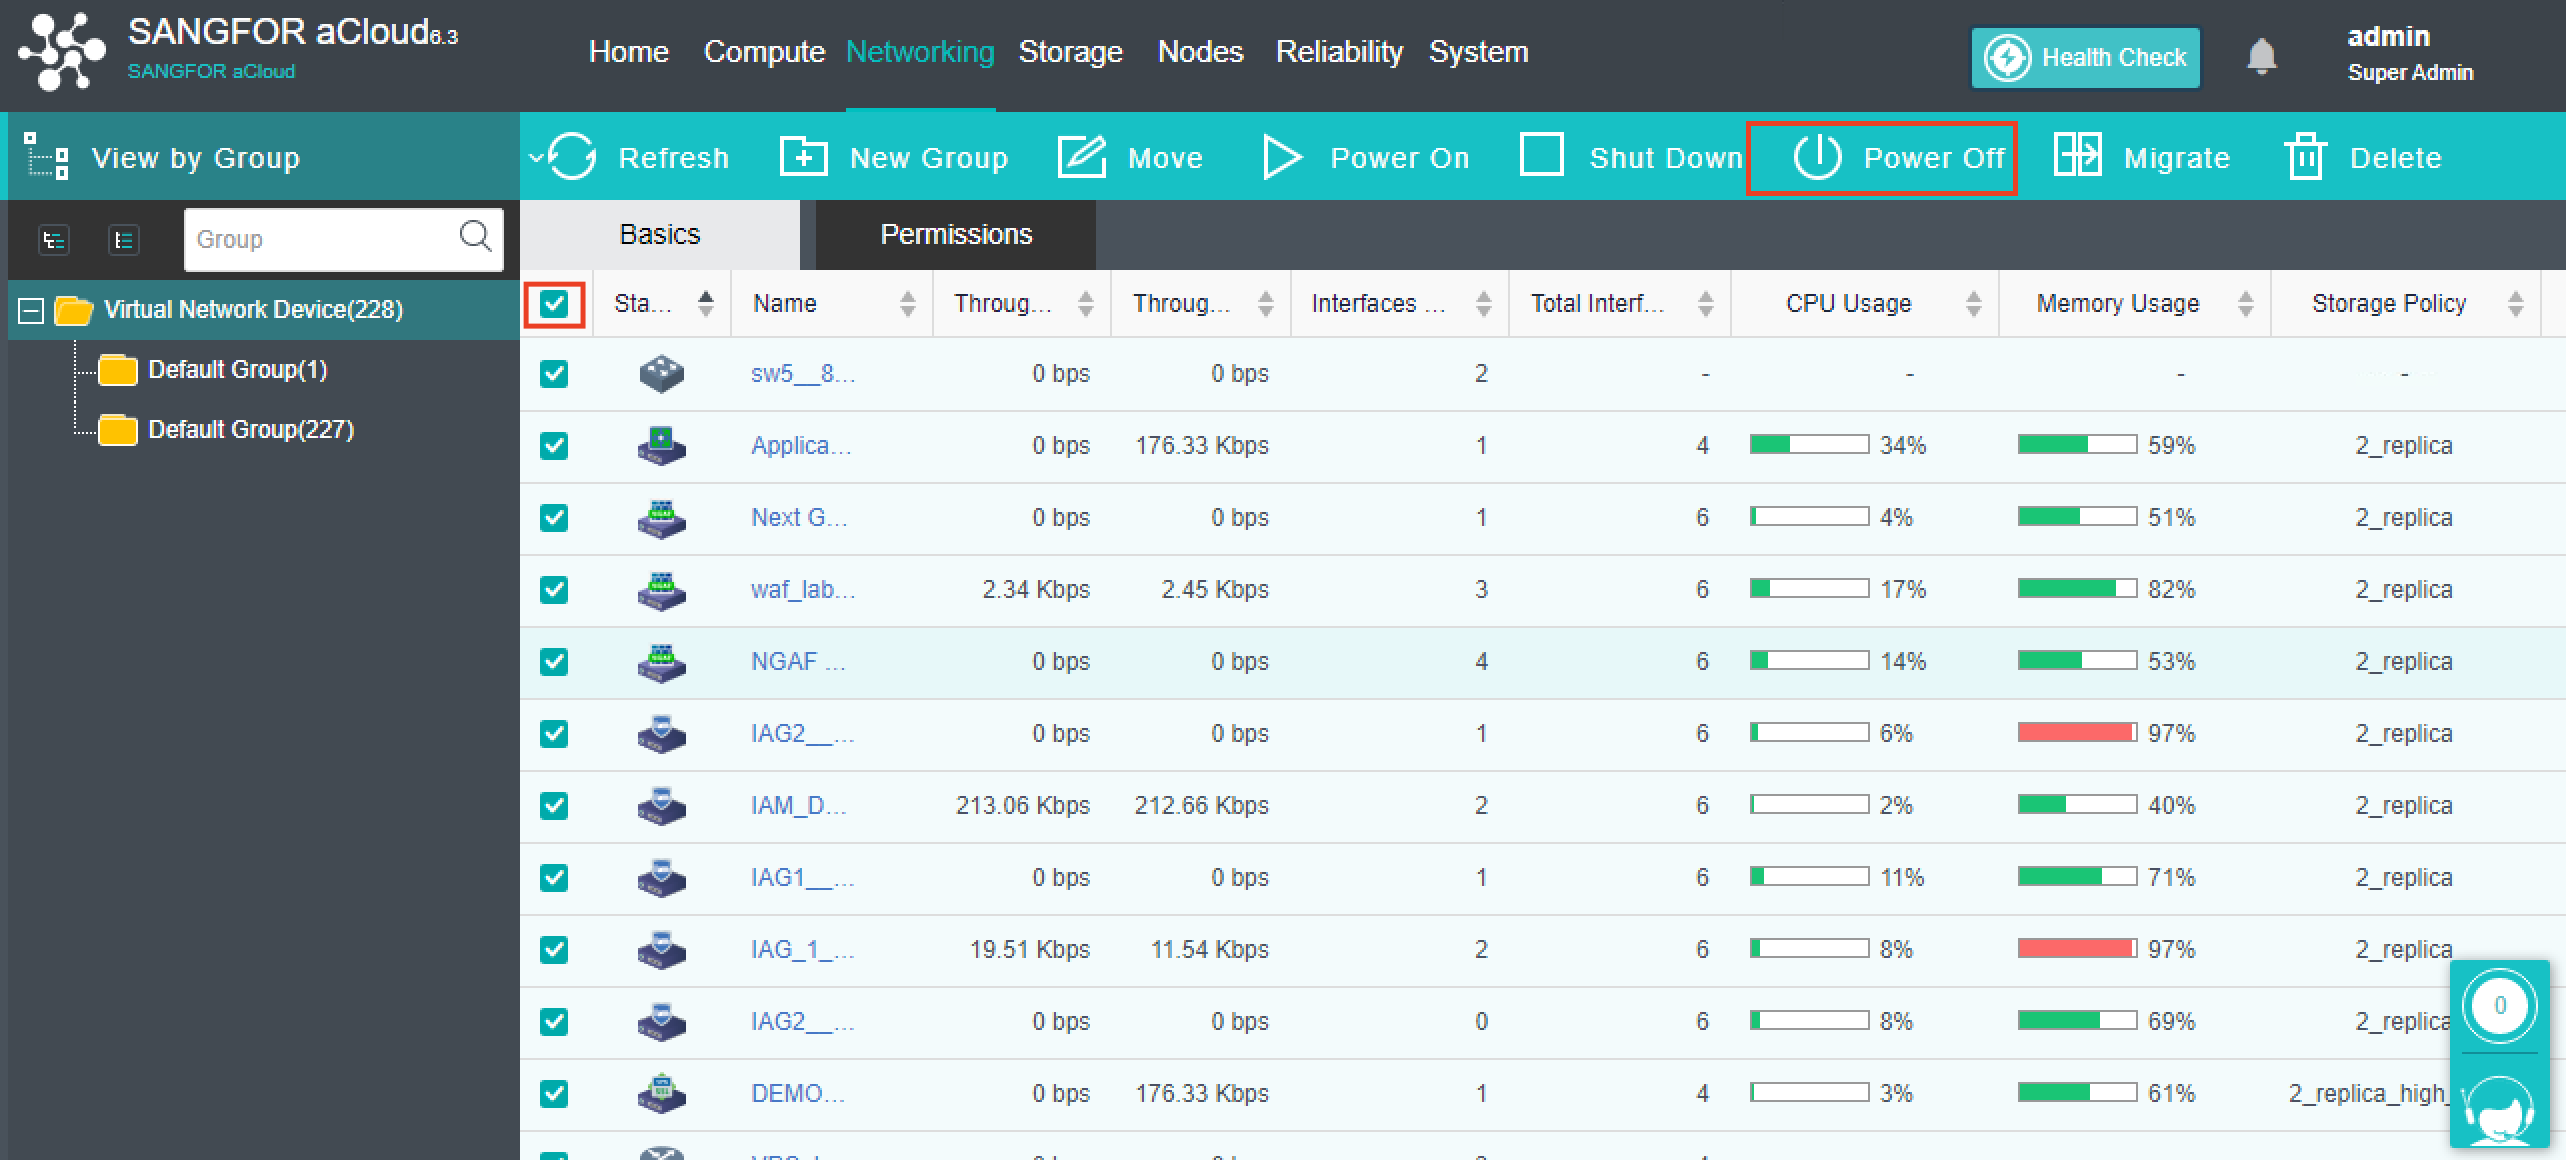Click the task counter circle showing 0
The height and width of the screenshot is (1160, 2566).
(x=2499, y=1006)
